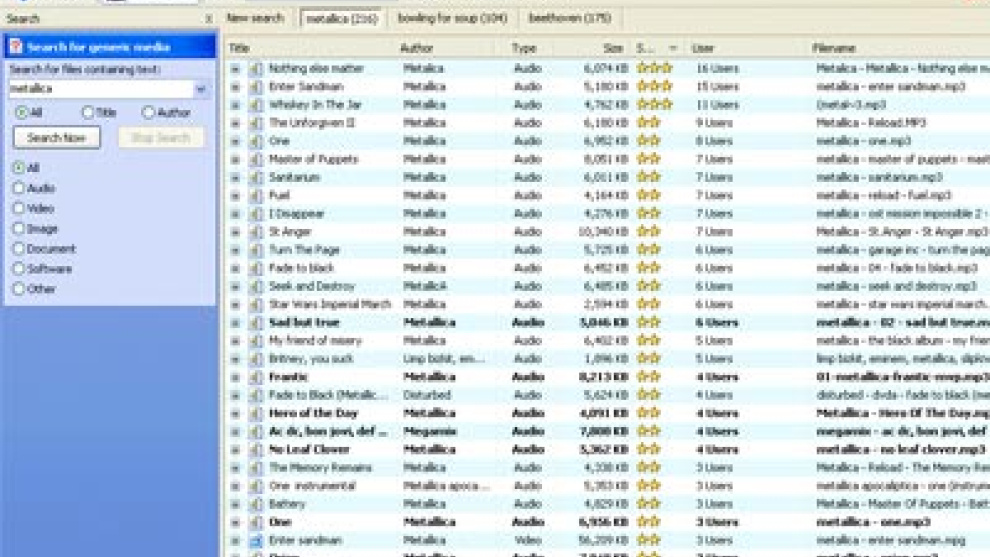Click audio file icon next to Whiskey In The Jar
990x557 pixels.
pos(255,105)
